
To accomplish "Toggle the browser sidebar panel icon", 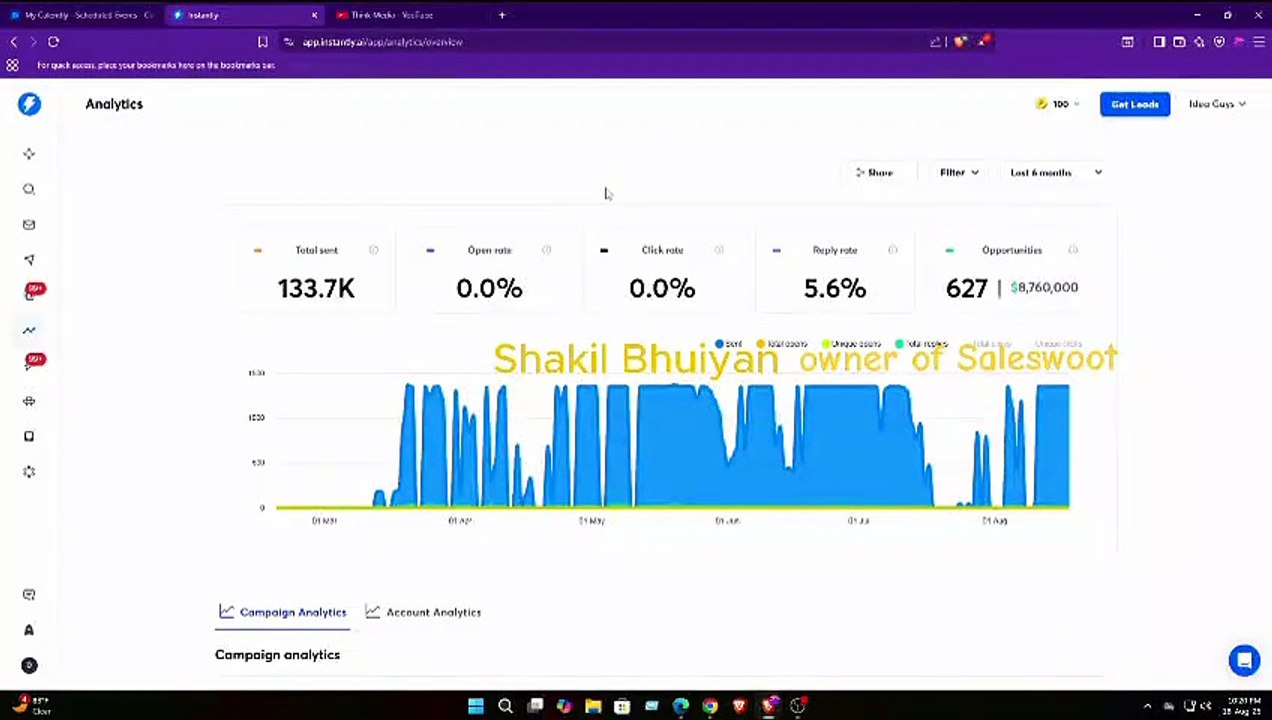I will 1159,42.
